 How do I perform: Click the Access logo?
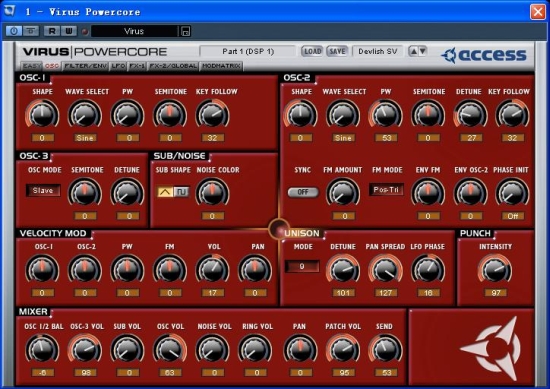[484, 55]
